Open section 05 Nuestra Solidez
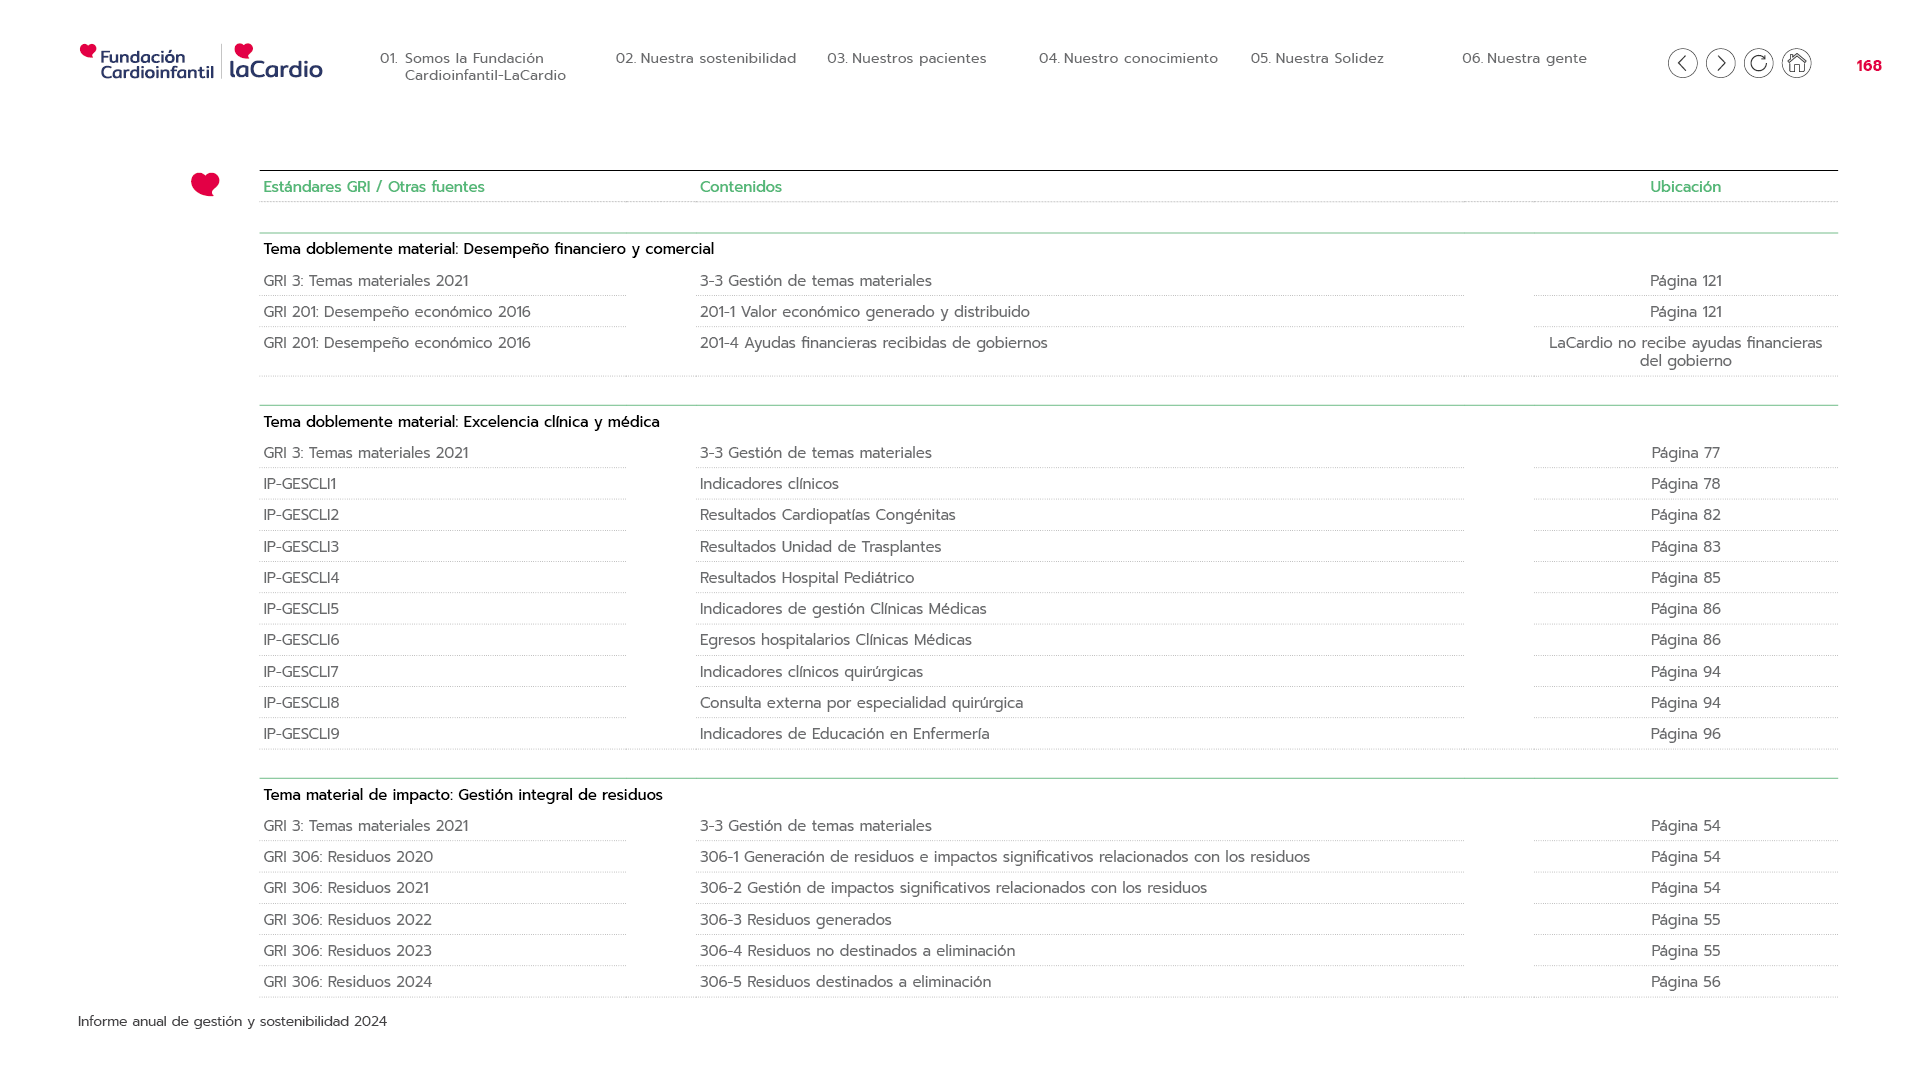The image size is (1920, 1080). pos(1317,58)
